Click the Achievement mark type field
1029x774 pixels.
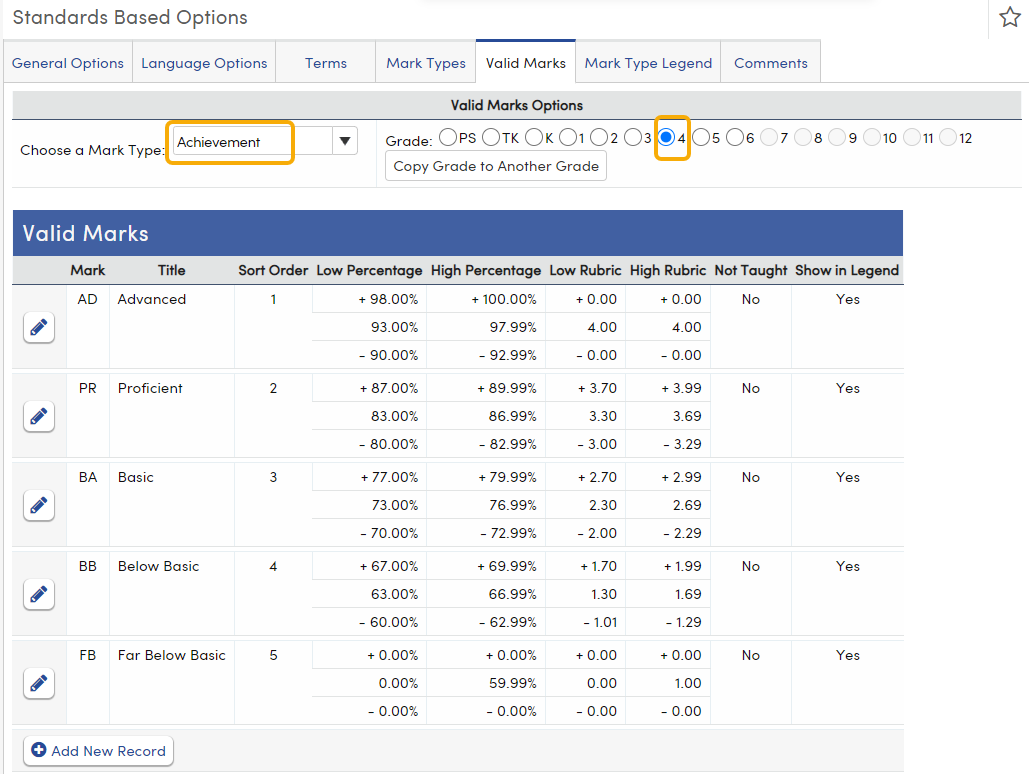click(252, 142)
